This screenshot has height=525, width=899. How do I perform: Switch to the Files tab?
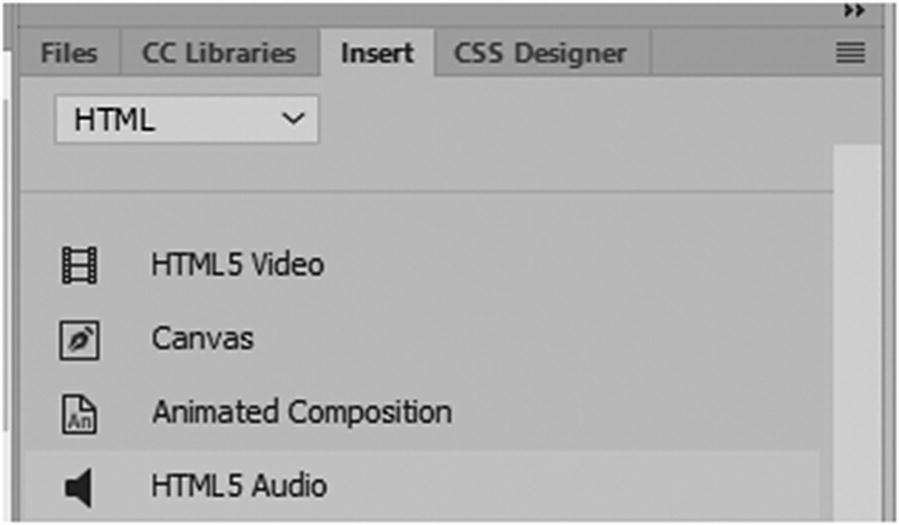pyautogui.click(x=69, y=53)
